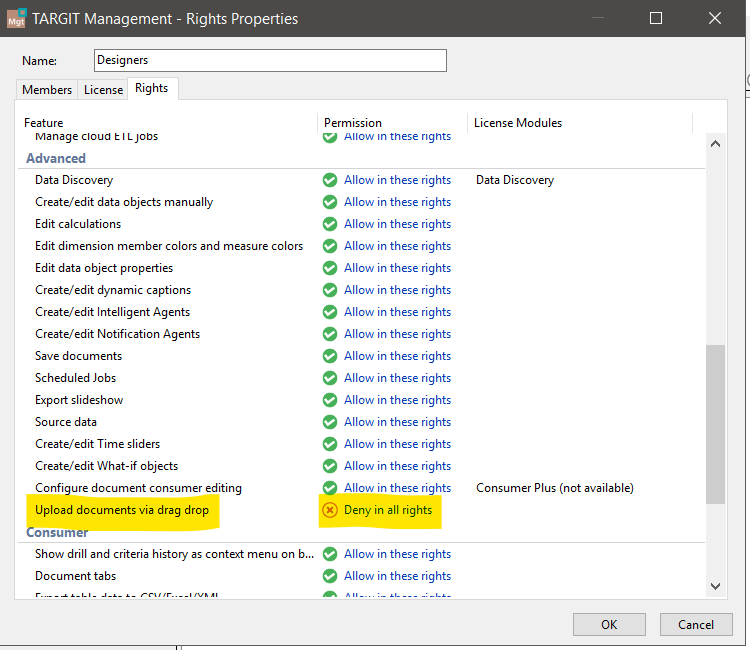Select 'Configure document consumer editing' feature
750x650 pixels.
coord(138,488)
